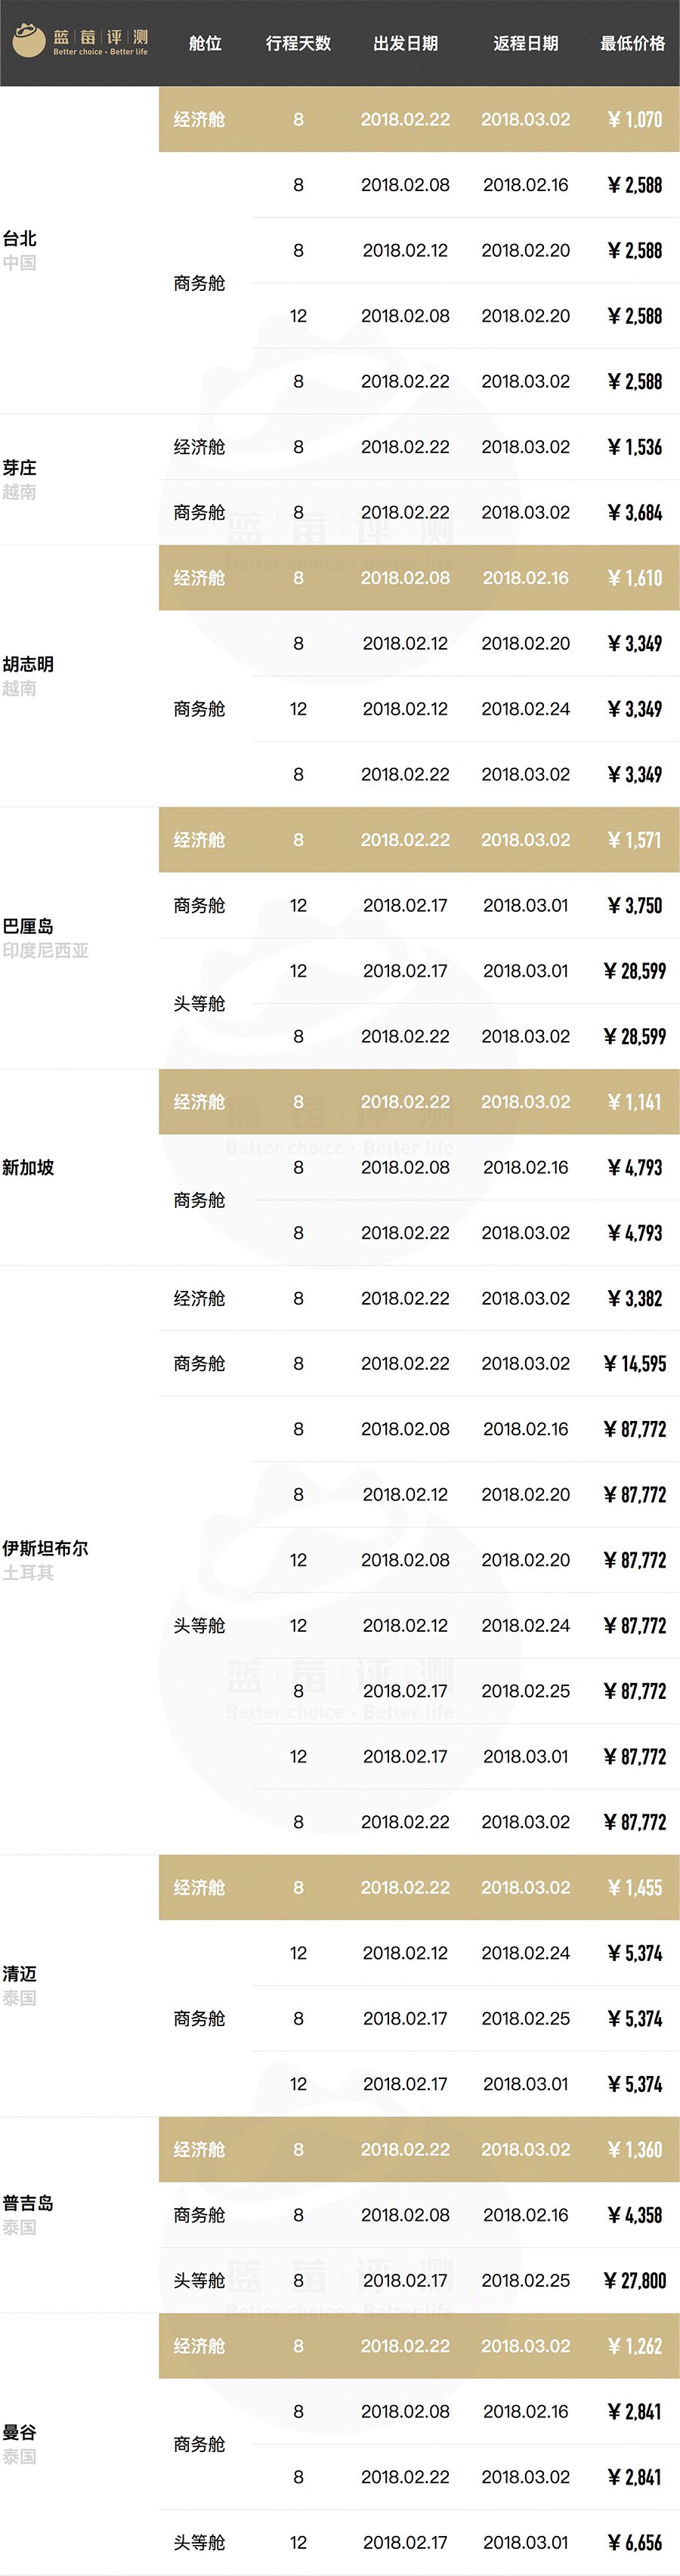Viewport: 680px width, 2576px height.
Task: Click the 印度尼西亚 country label
Action: pos(45,950)
